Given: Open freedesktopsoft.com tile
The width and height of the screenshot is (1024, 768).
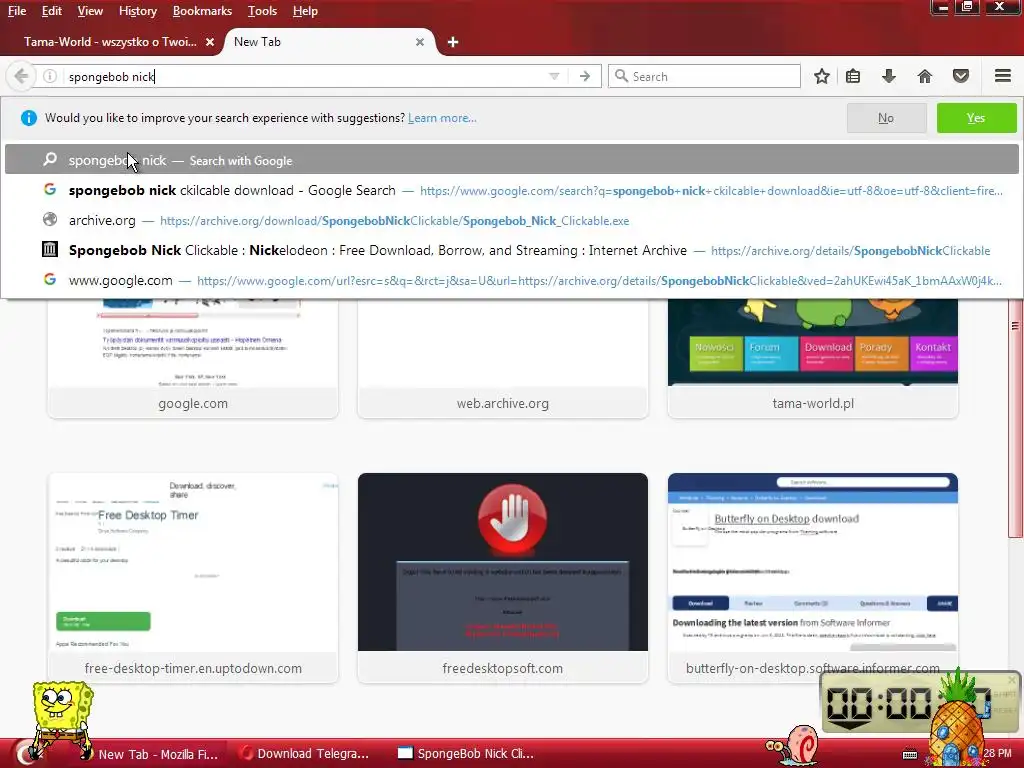Looking at the screenshot, I should (503, 578).
